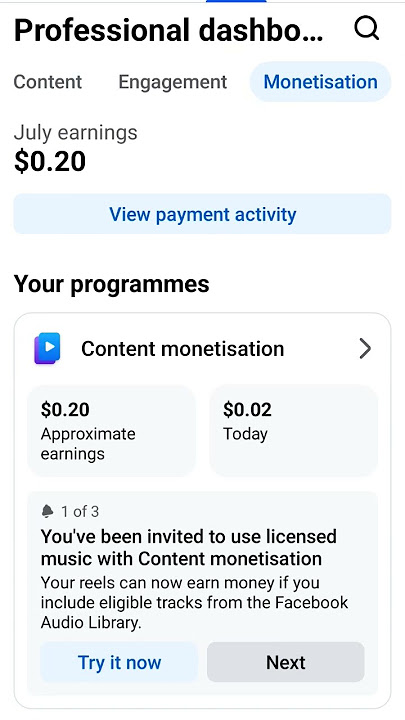The width and height of the screenshot is (405, 720).
Task: Tap the Professional dashboard title
Action: pyautogui.click(x=169, y=30)
